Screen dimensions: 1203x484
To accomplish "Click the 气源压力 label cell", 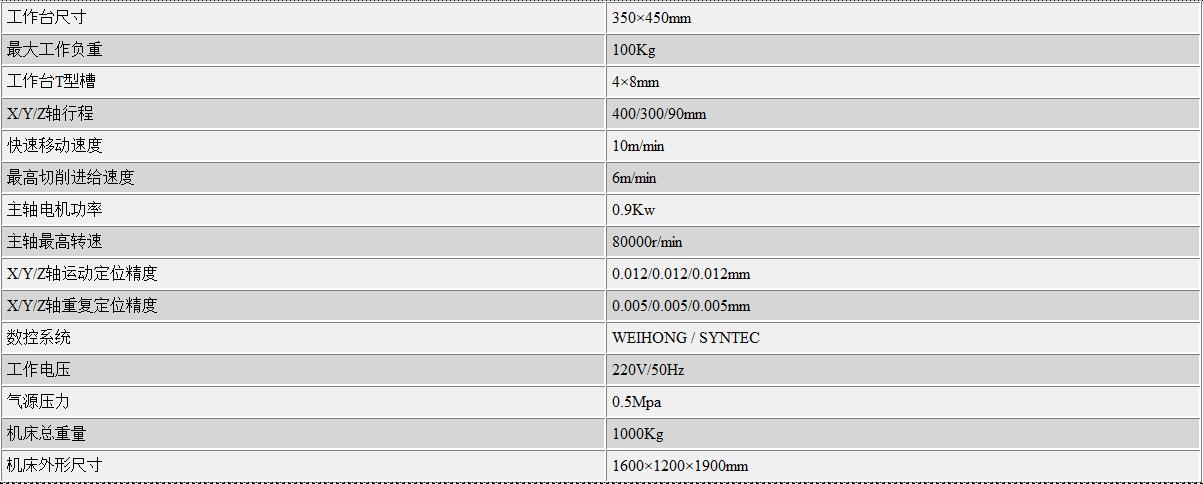I will [x=303, y=402].
